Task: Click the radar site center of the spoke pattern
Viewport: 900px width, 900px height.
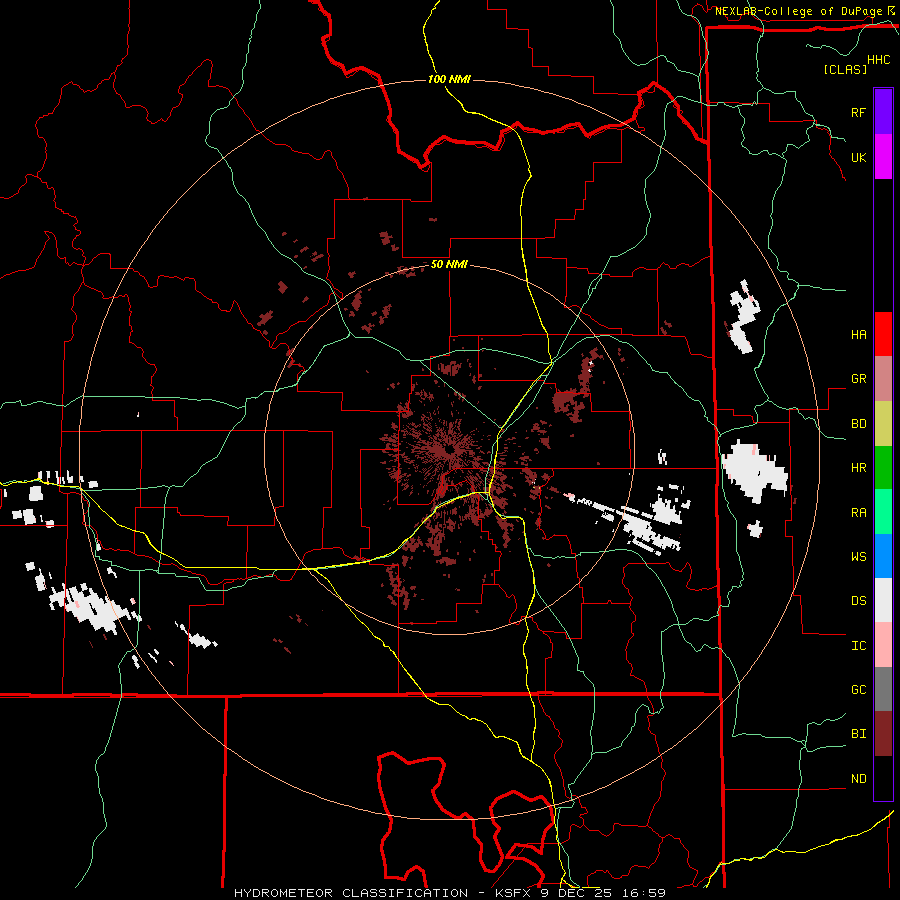Action: click(x=449, y=449)
